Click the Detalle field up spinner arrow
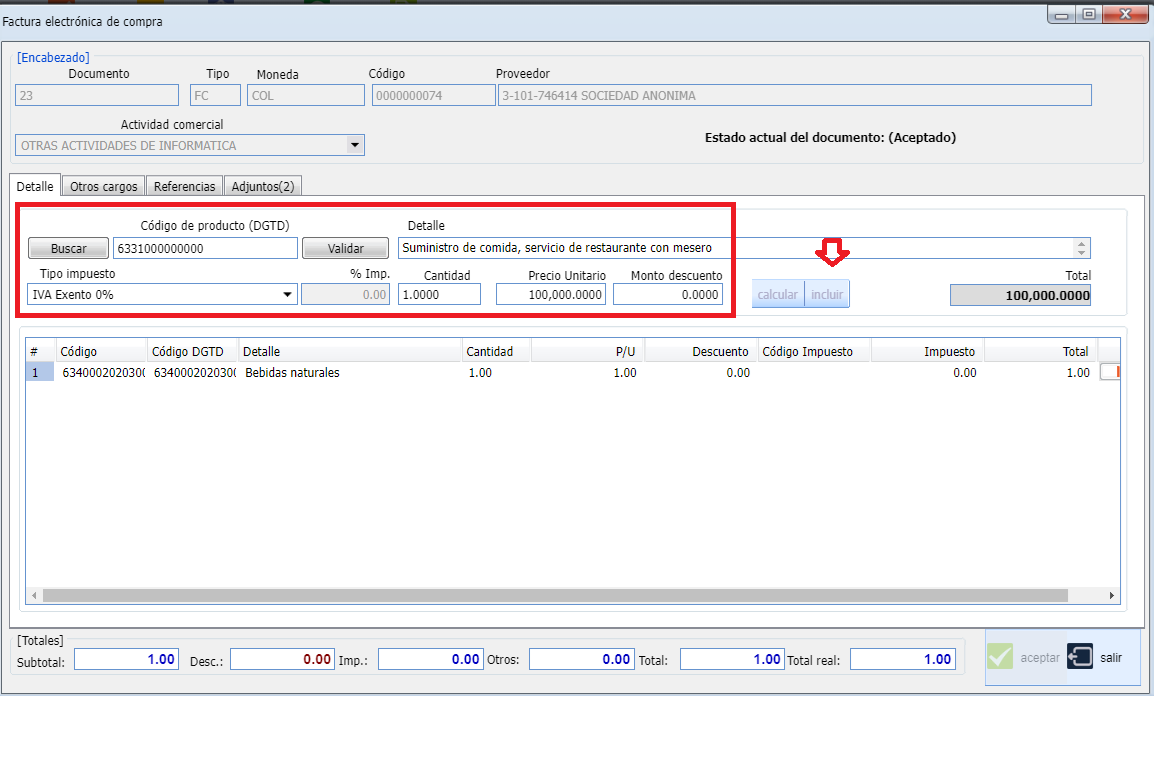This screenshot has width=1154, height=761. [1081, 244]
